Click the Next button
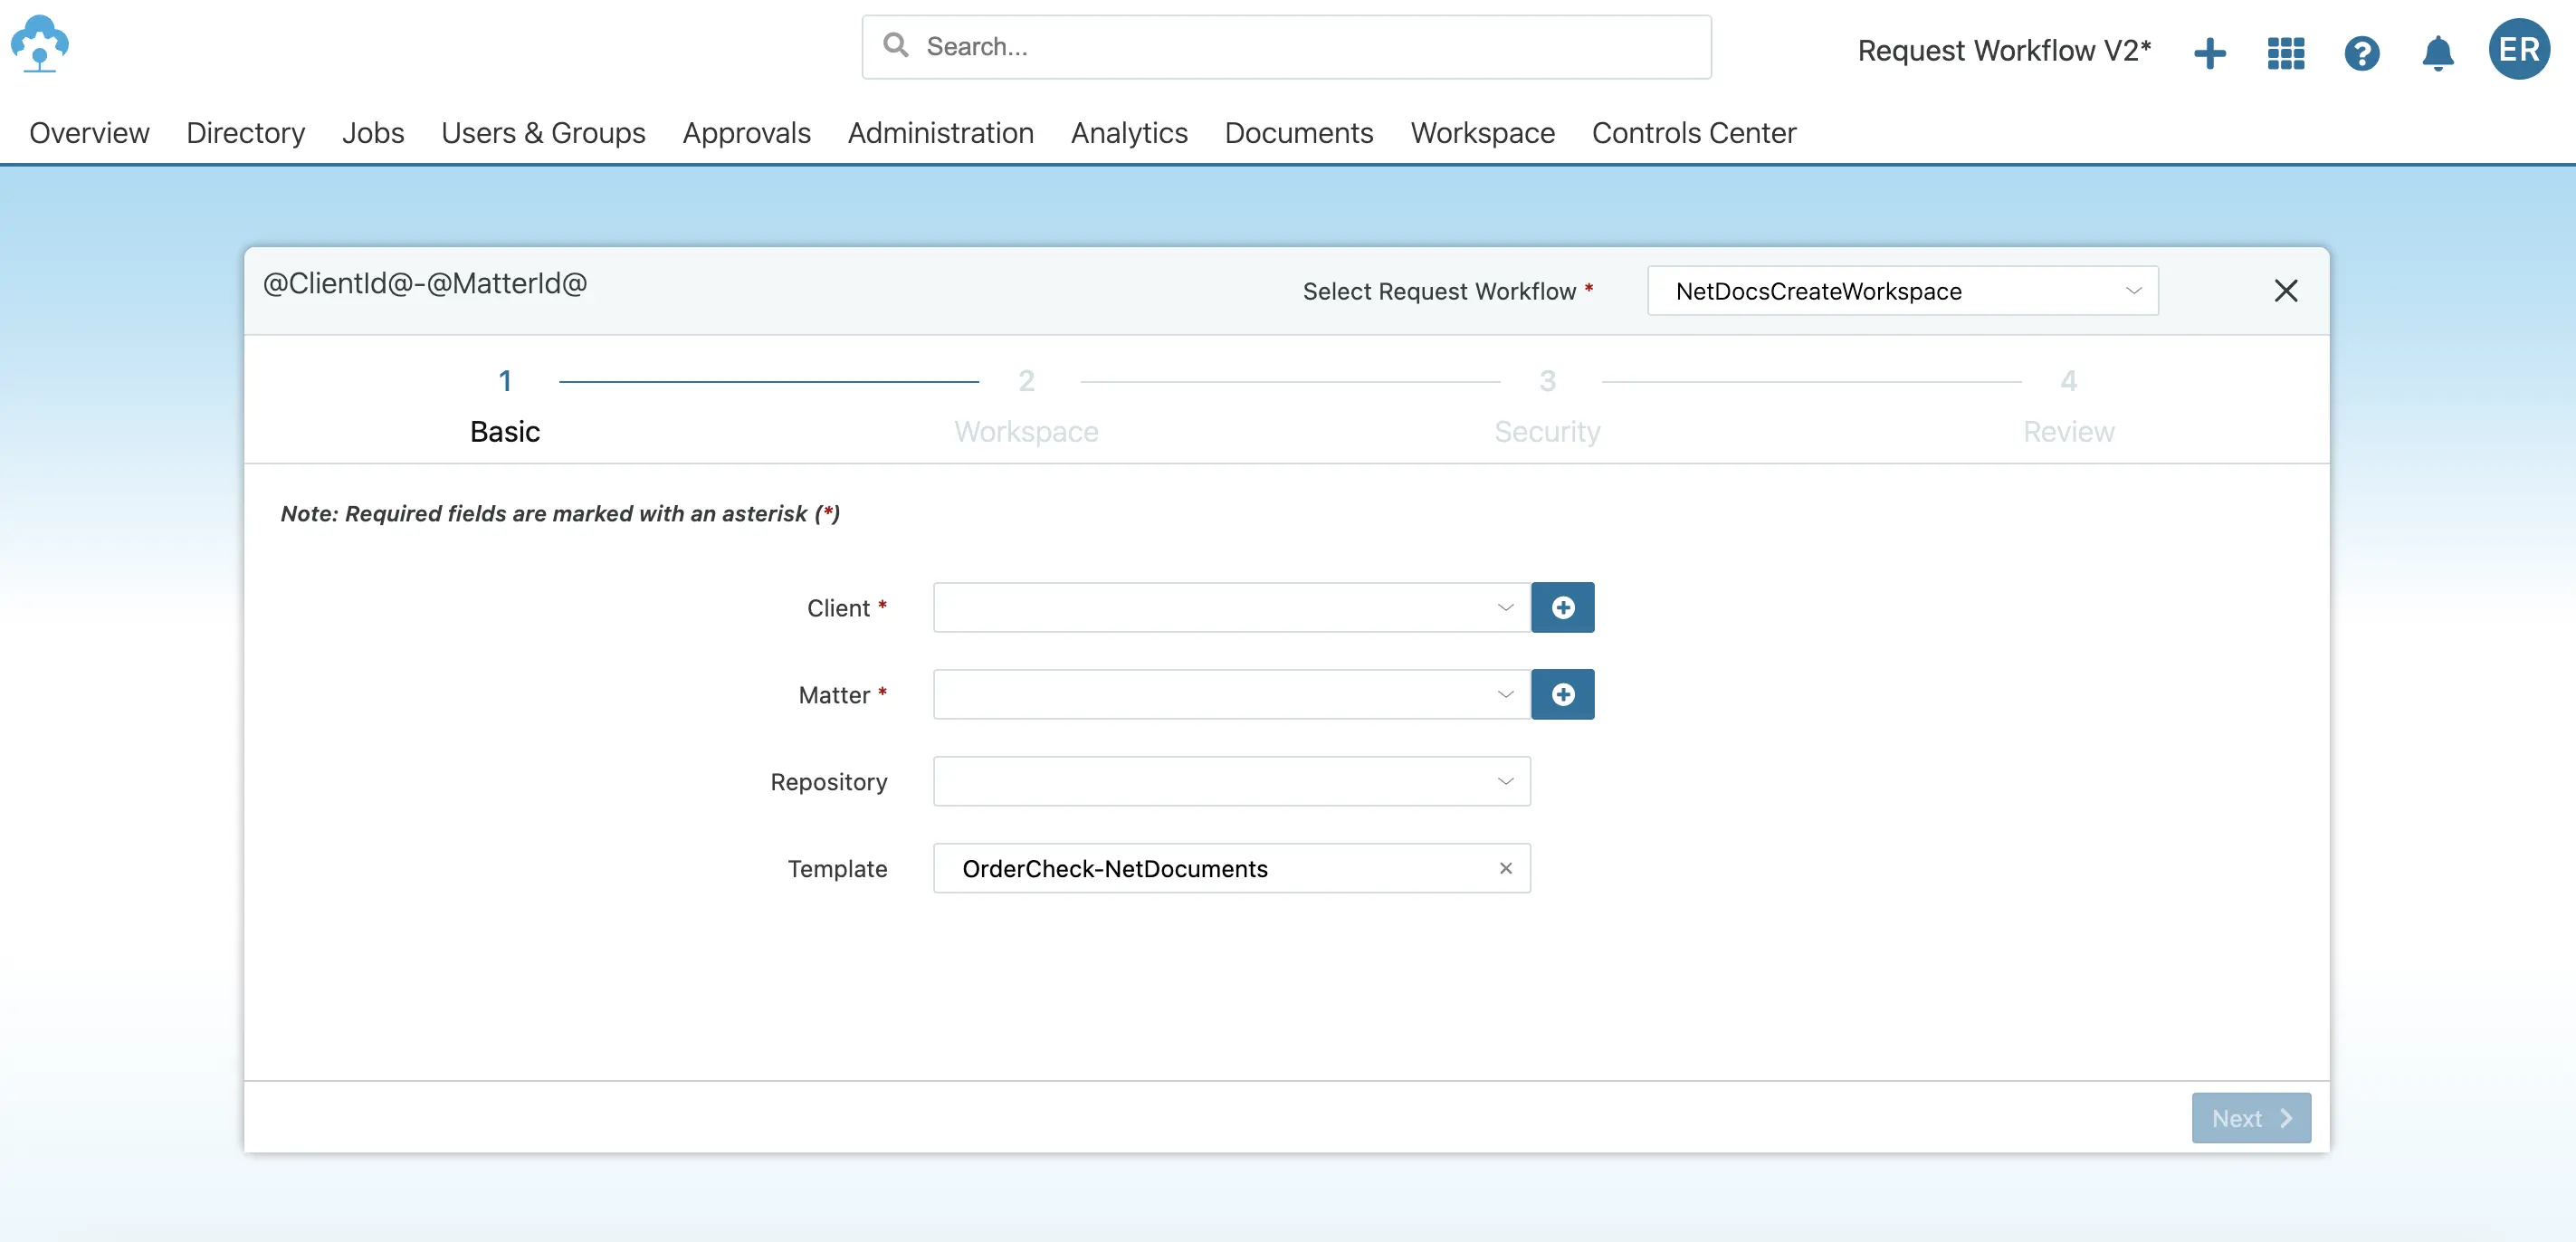2576x1242 pixels. click(2250, 1117)
